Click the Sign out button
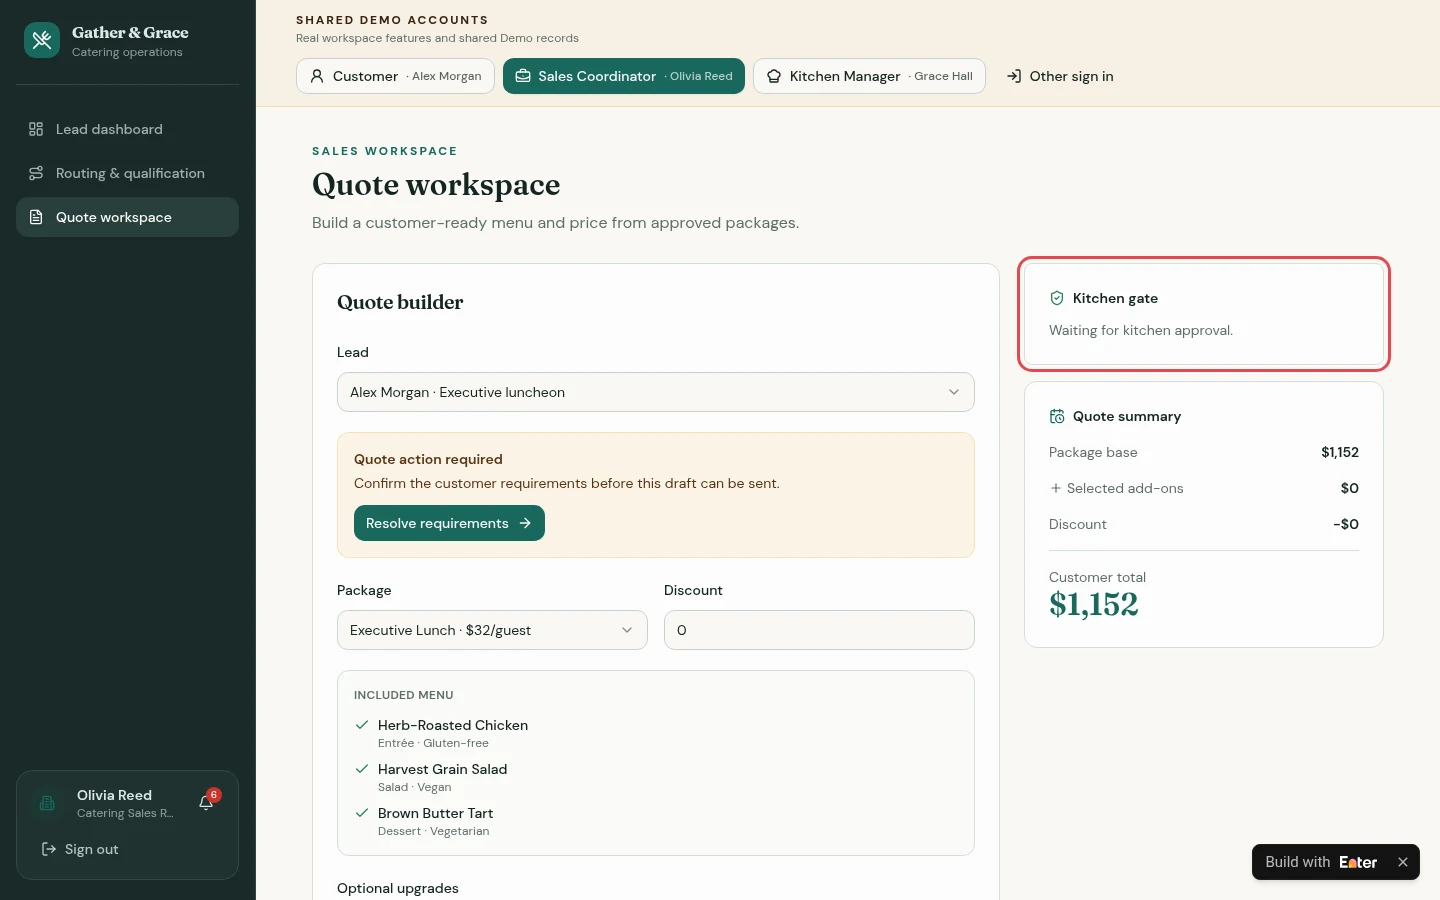The image size is (1440, 900). pyautogui.click(x=80, y=849)
